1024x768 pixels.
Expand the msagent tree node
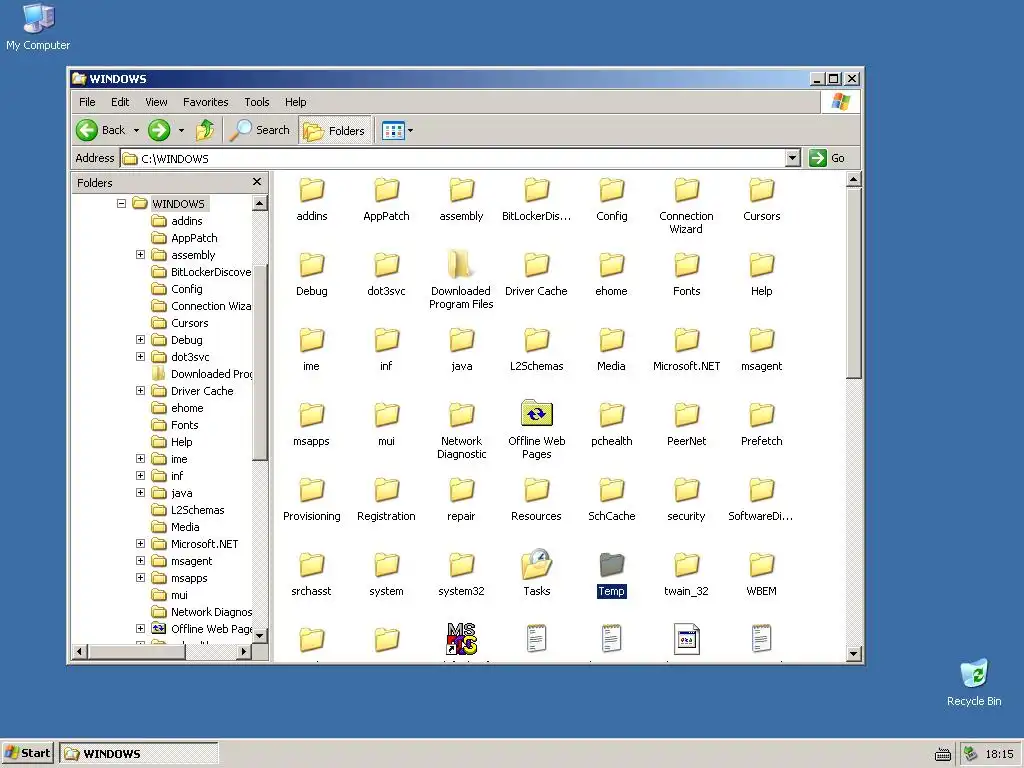[140, 560]
